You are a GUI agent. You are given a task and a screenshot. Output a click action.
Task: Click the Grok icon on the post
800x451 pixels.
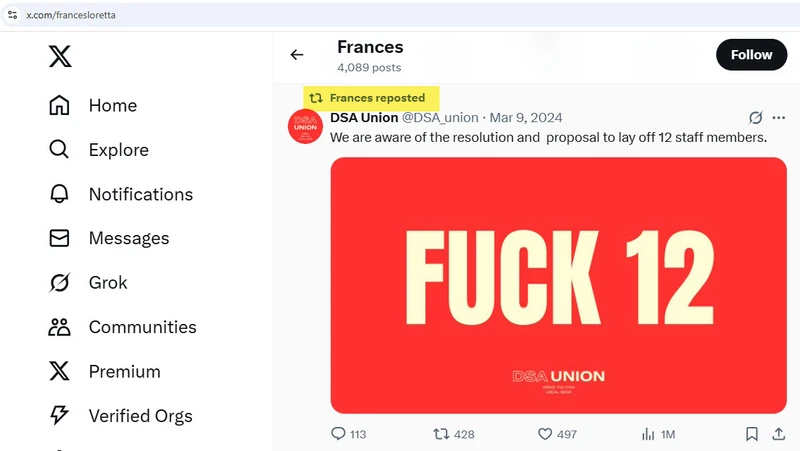[x=756, y=118]
